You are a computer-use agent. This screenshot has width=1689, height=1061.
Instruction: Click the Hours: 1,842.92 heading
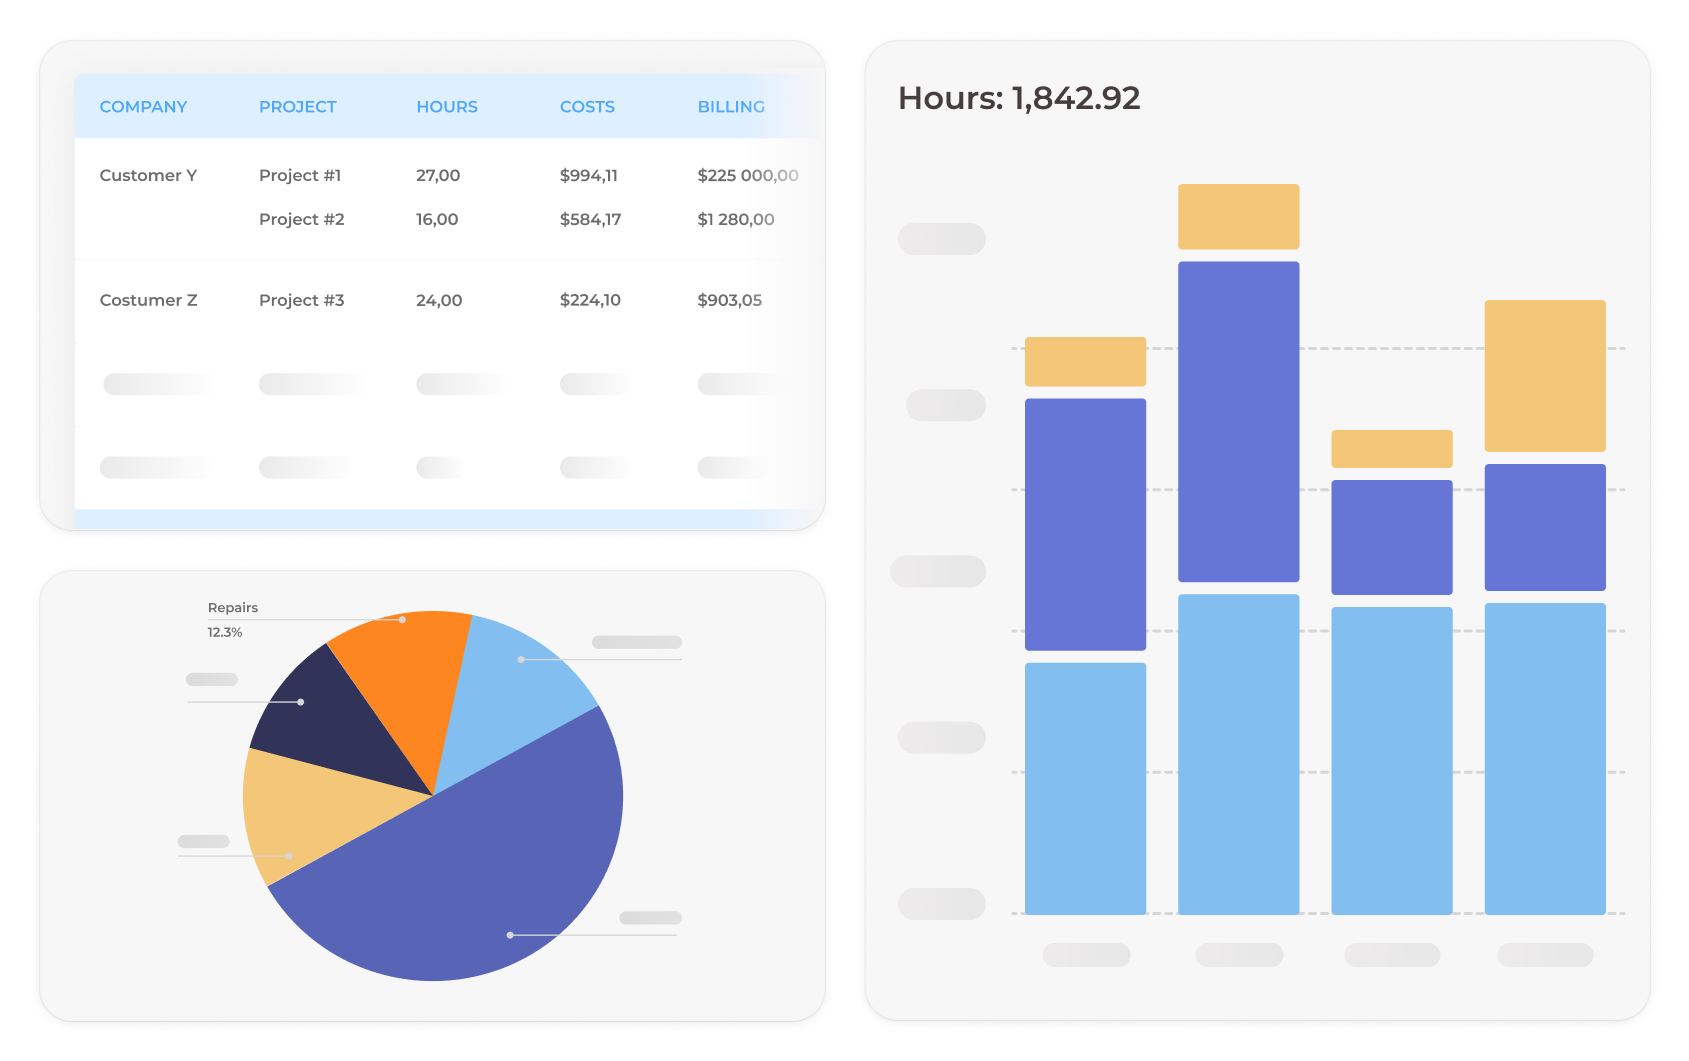1018,99
